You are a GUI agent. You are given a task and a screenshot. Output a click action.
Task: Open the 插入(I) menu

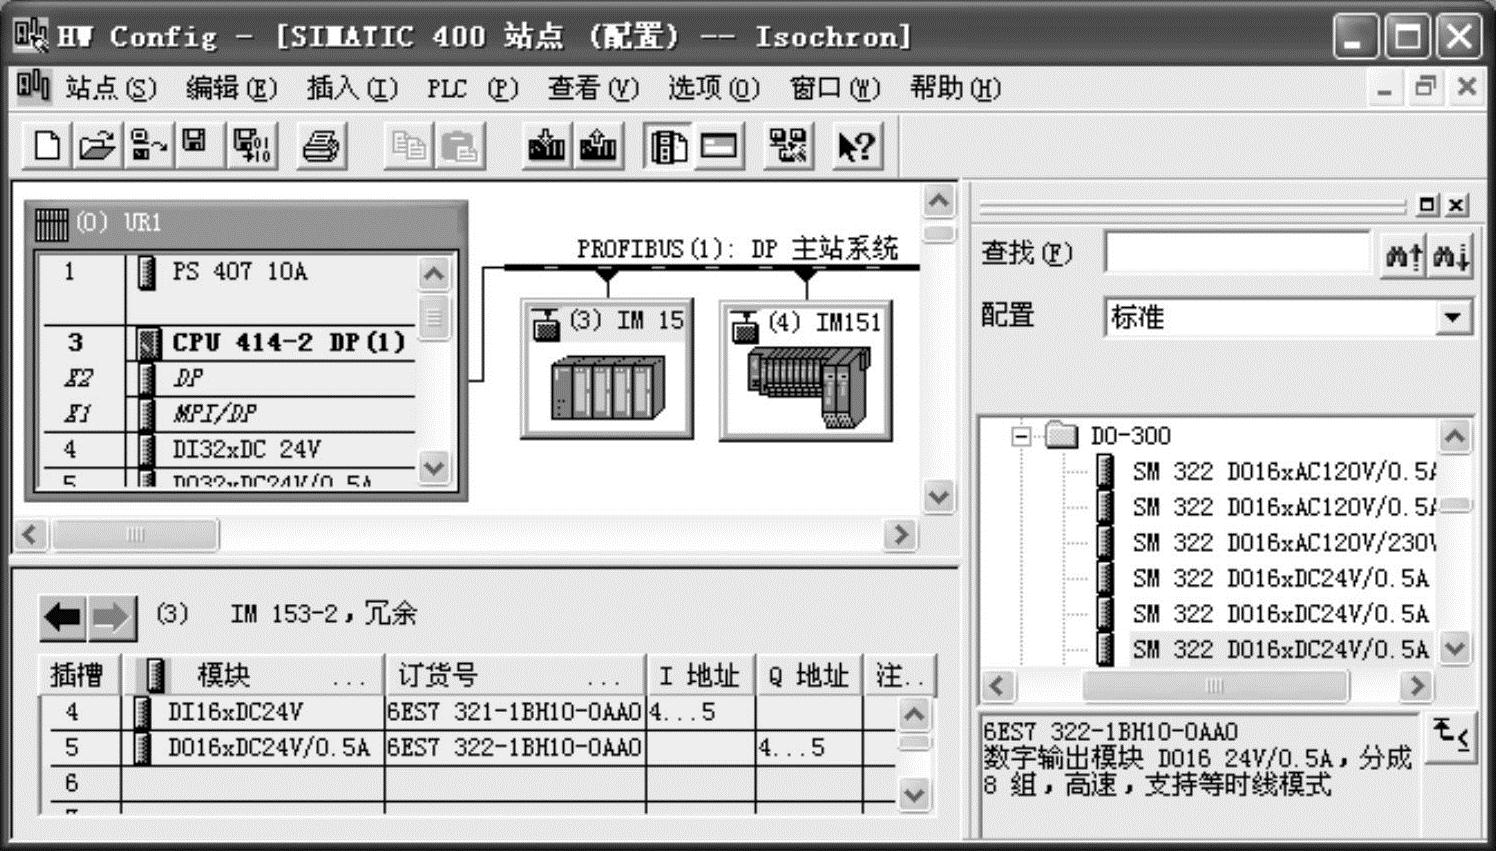point(352,89)
